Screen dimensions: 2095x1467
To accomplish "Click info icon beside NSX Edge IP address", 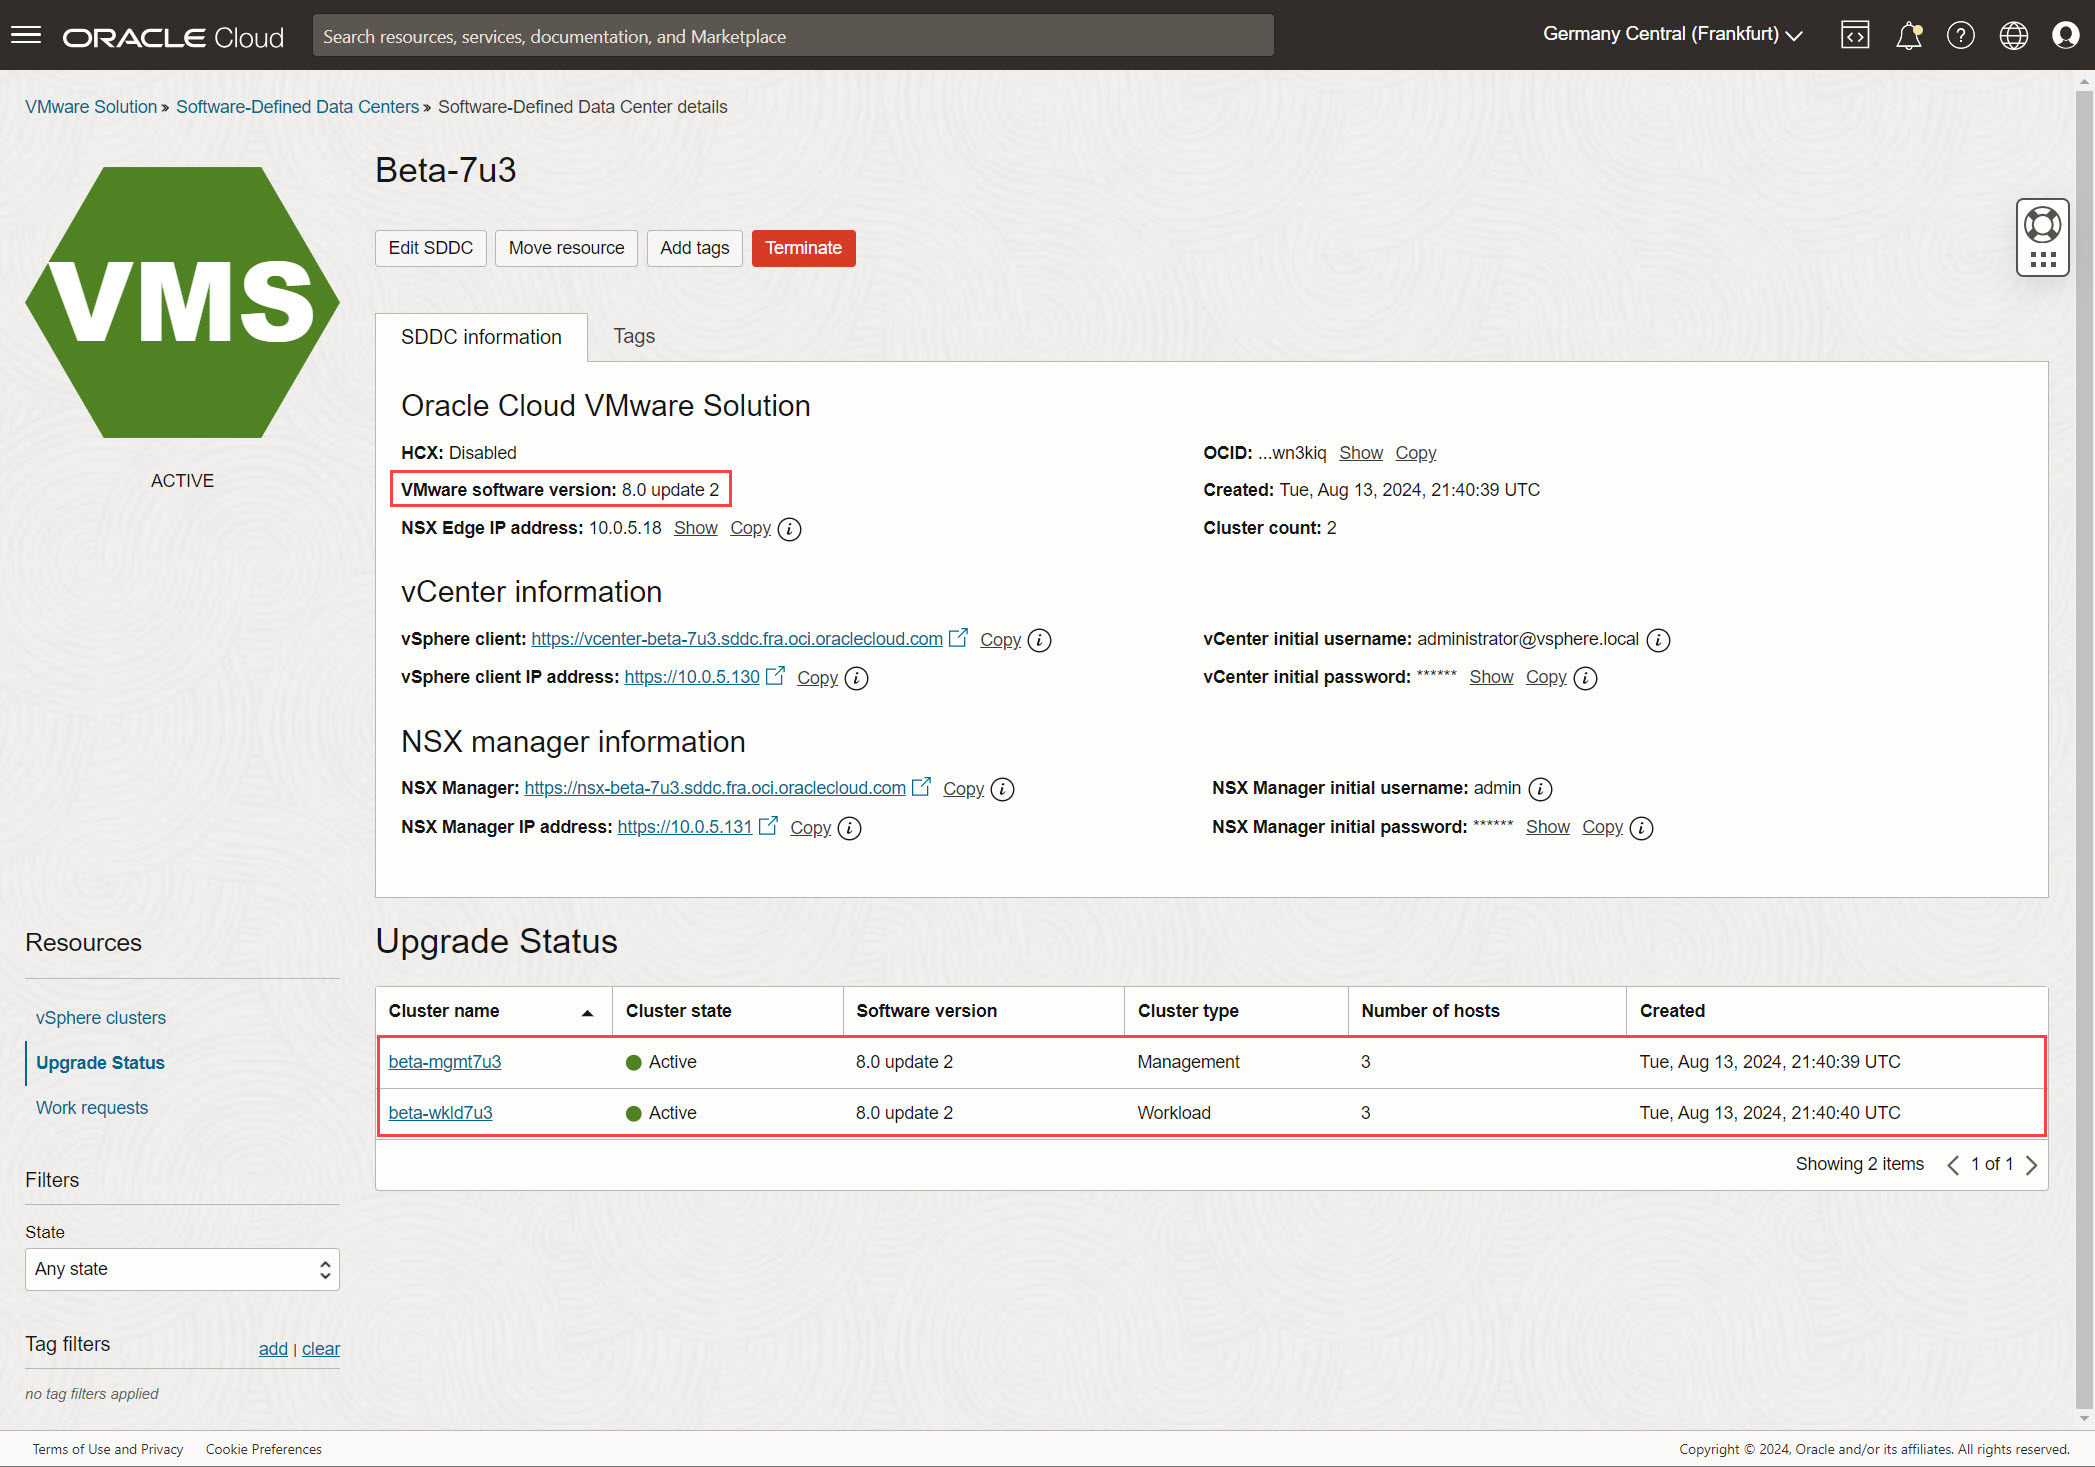I will [x=789, y=529].
